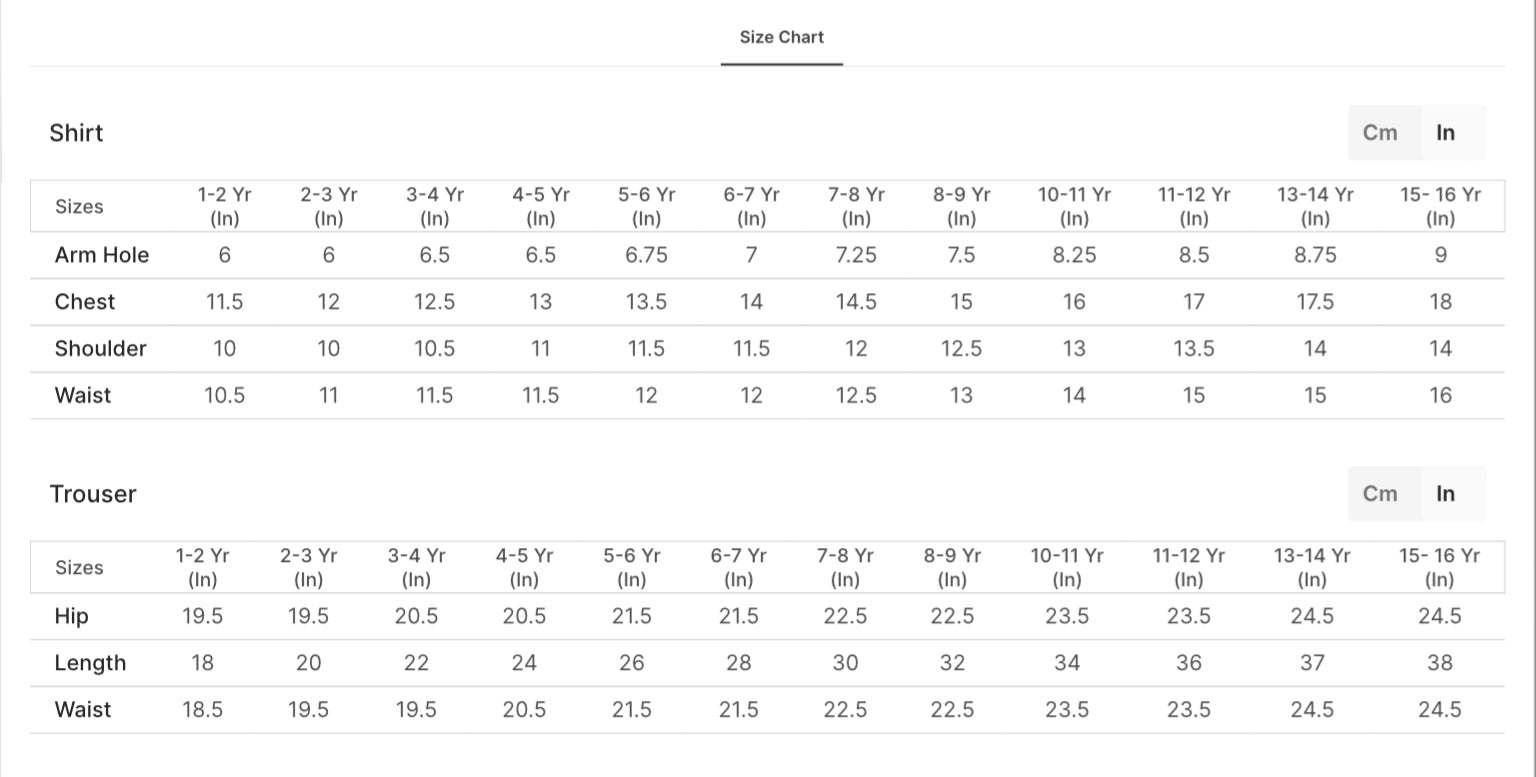The width and height of the screenshot is (1536, 777).
Task: Click the Chest row label
Action: pyautogui.click(x=85, y=302)
